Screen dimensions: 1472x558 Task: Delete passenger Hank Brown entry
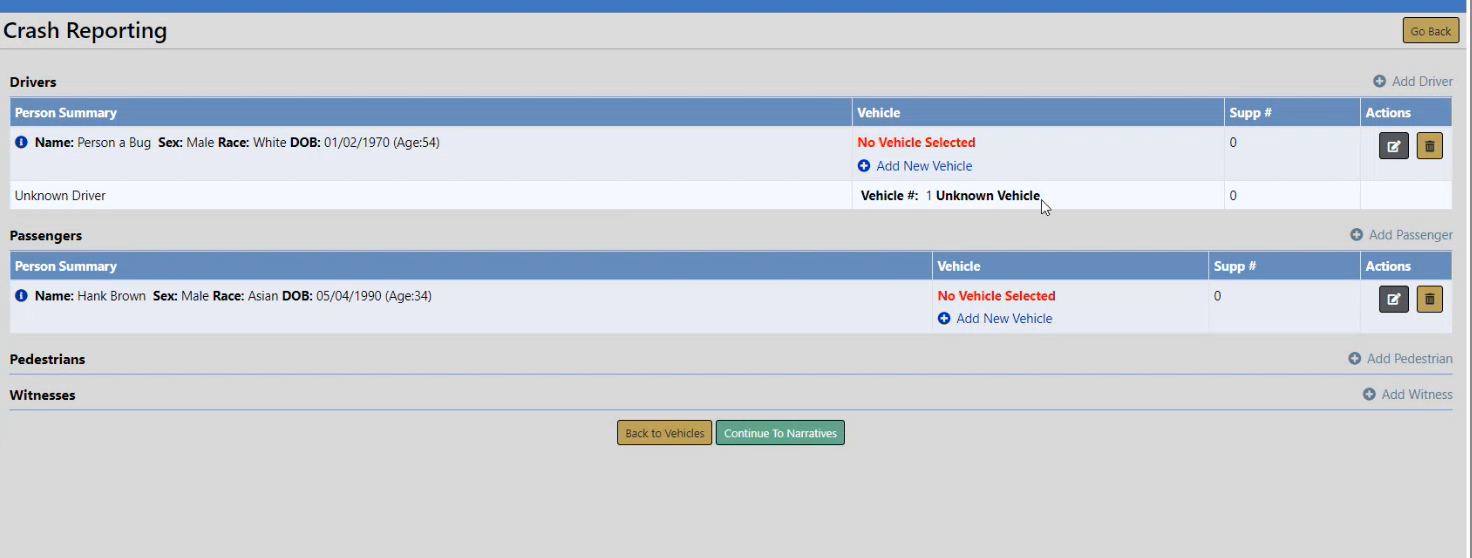pyautogui.click(x=1429, y=299)
